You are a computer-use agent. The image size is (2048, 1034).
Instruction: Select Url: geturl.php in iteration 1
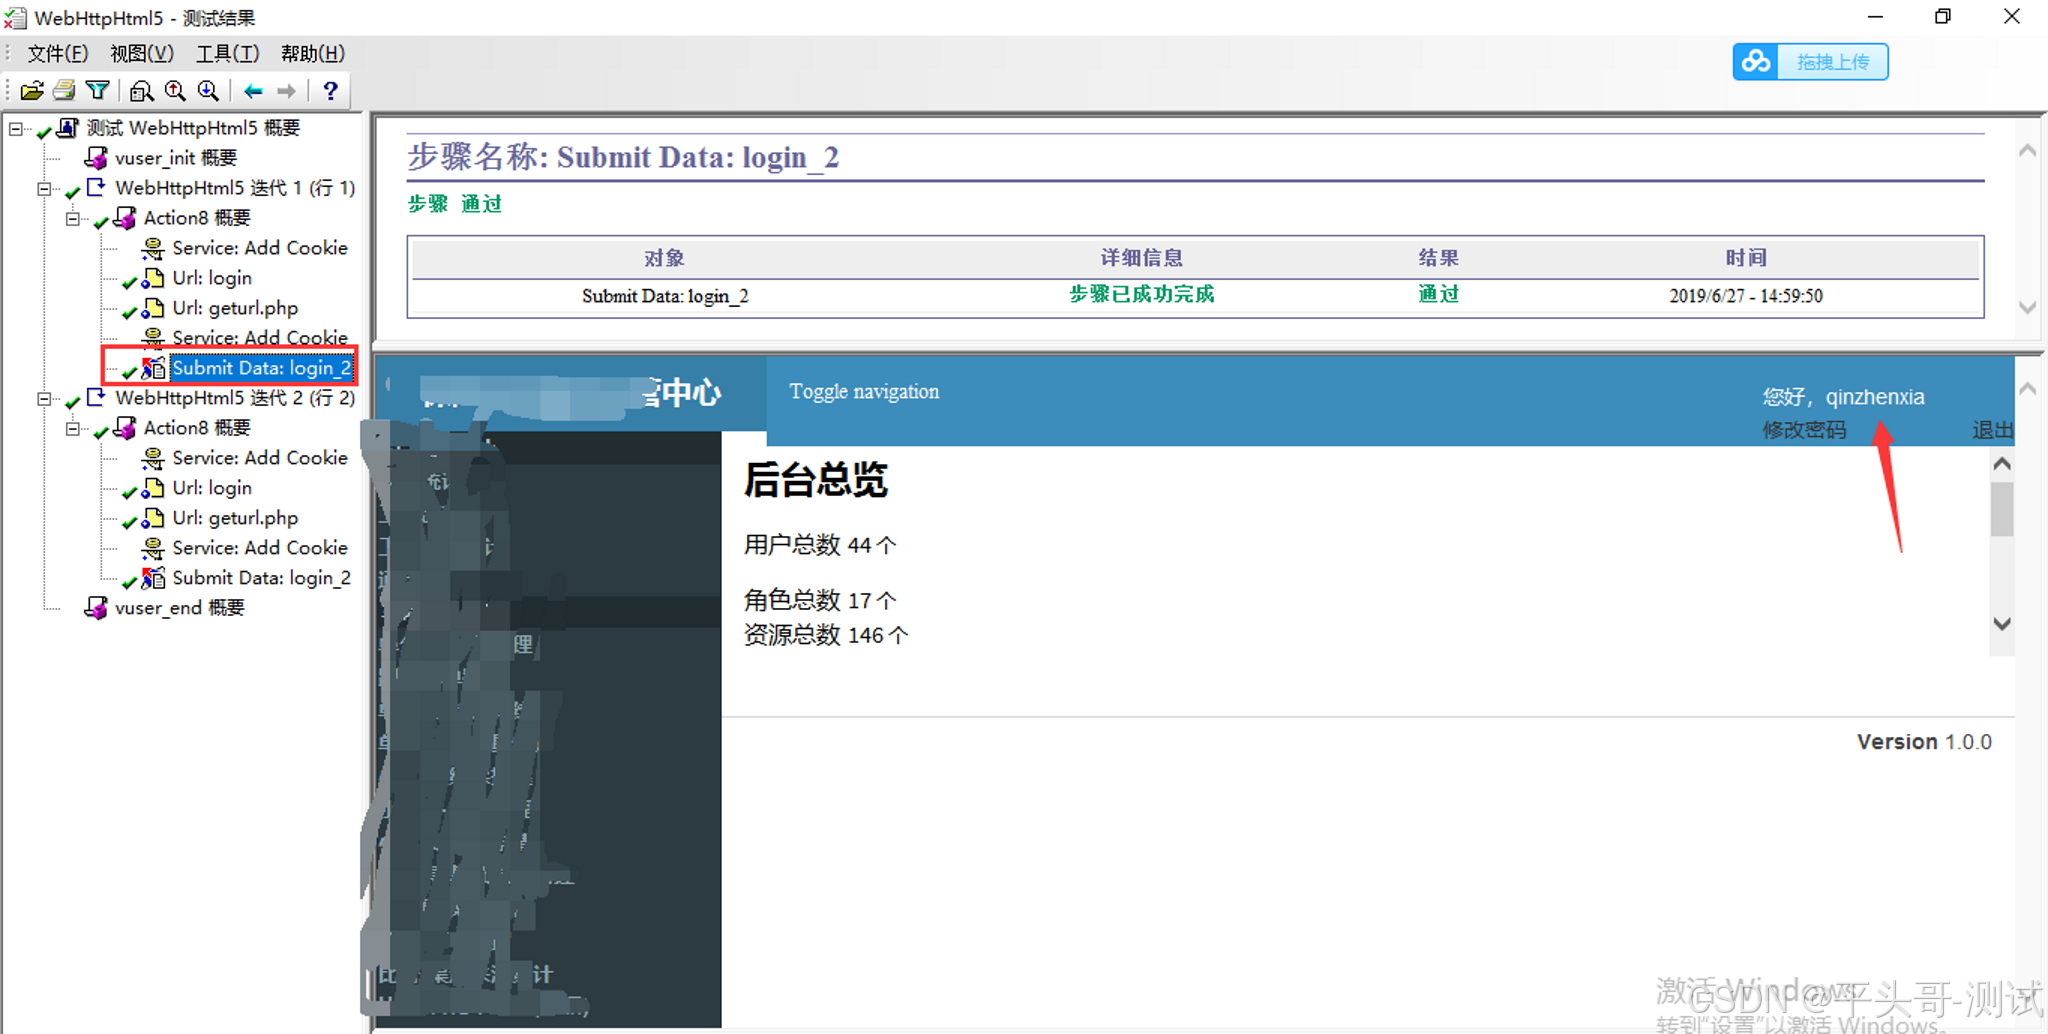[x=235, y=308]
